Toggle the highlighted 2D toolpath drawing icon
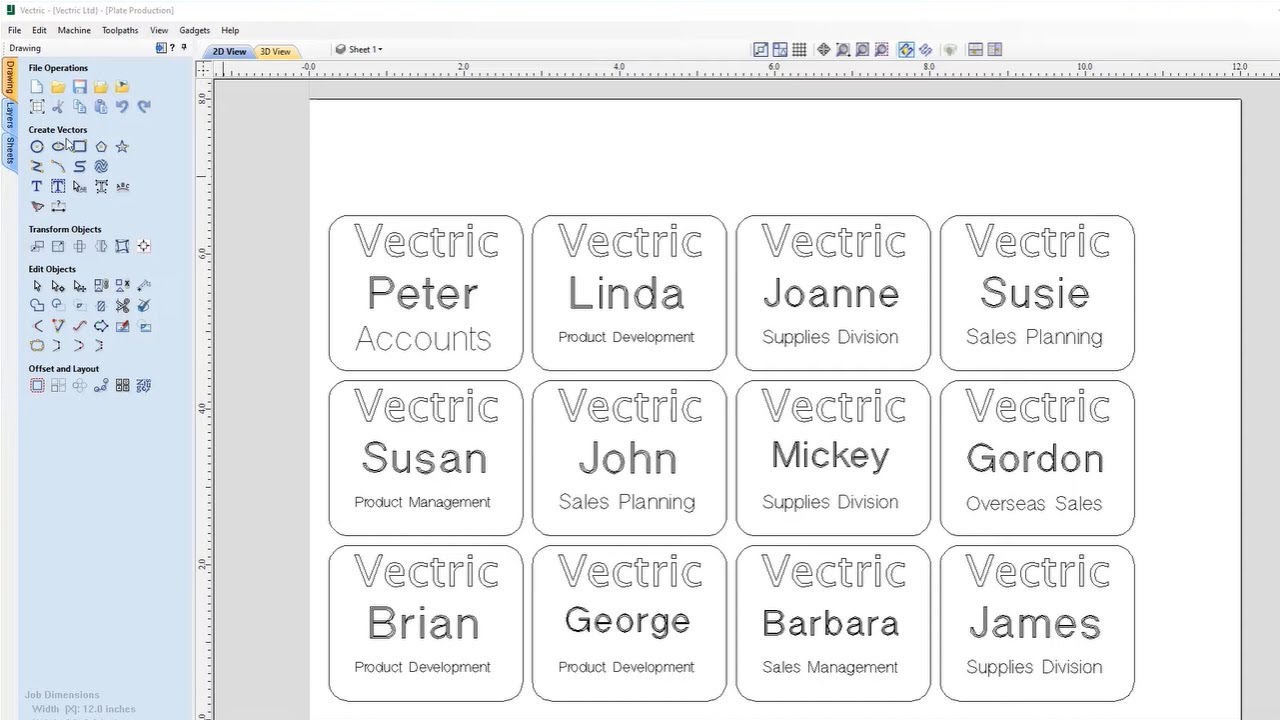This screenshot has width=1280, height=720. (906, 50)
